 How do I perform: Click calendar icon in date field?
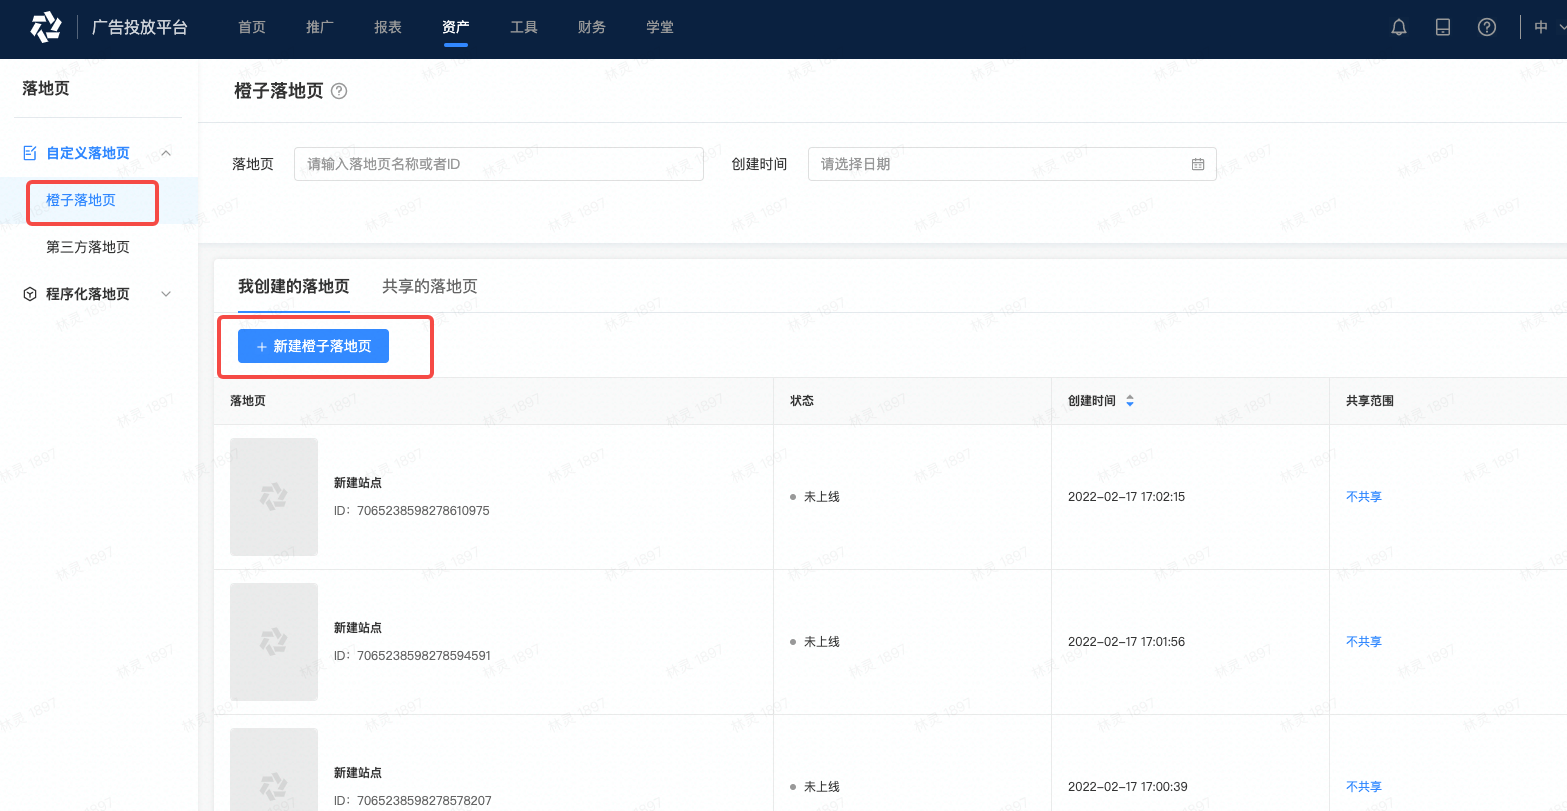point(1198,164)
